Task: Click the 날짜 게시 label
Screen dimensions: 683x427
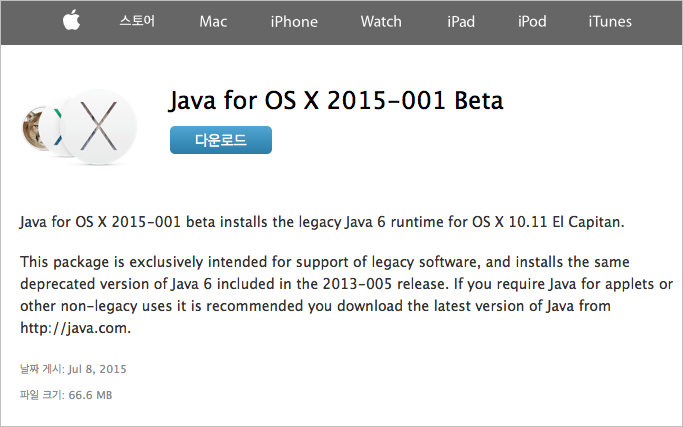Action: click(x=41, y=369)
